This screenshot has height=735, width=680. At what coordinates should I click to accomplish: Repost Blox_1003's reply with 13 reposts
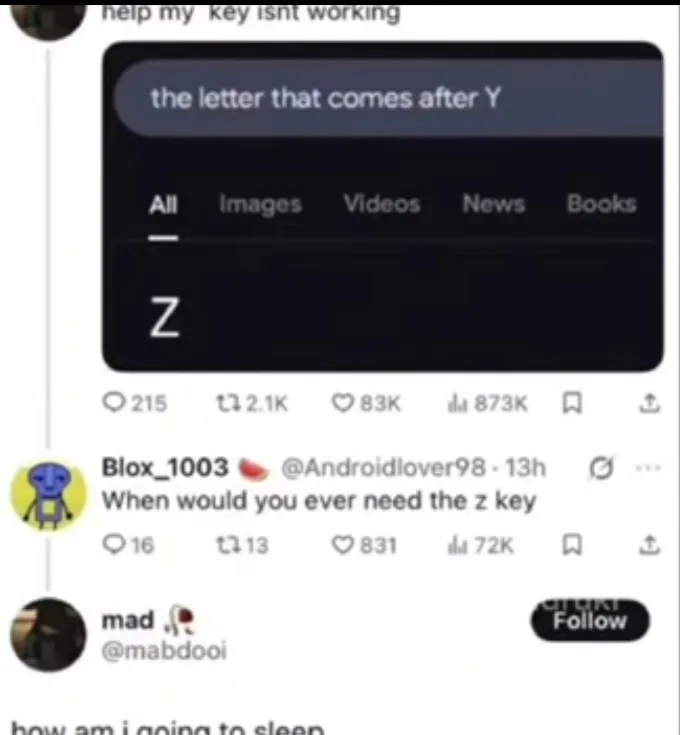click(242, 545)
